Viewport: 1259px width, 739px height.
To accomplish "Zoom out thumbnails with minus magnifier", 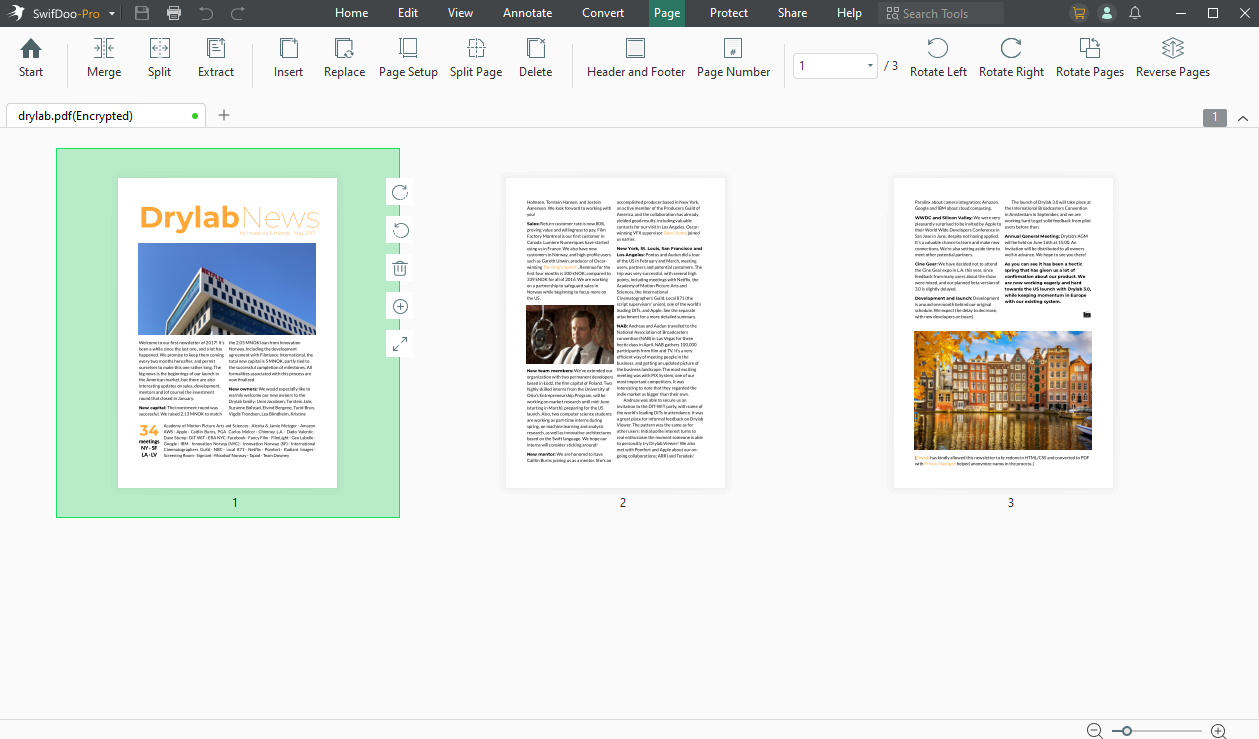I will (x=1095, y=731).
